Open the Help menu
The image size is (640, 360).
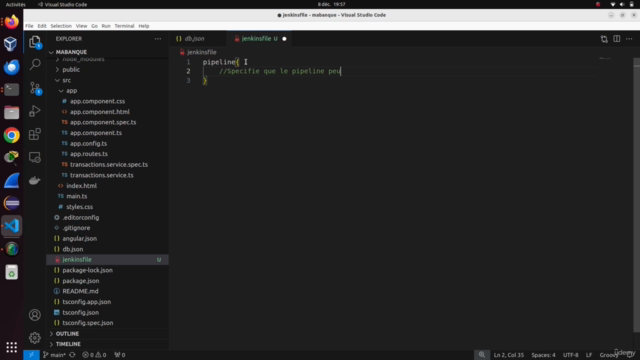[x=144, y=26]
